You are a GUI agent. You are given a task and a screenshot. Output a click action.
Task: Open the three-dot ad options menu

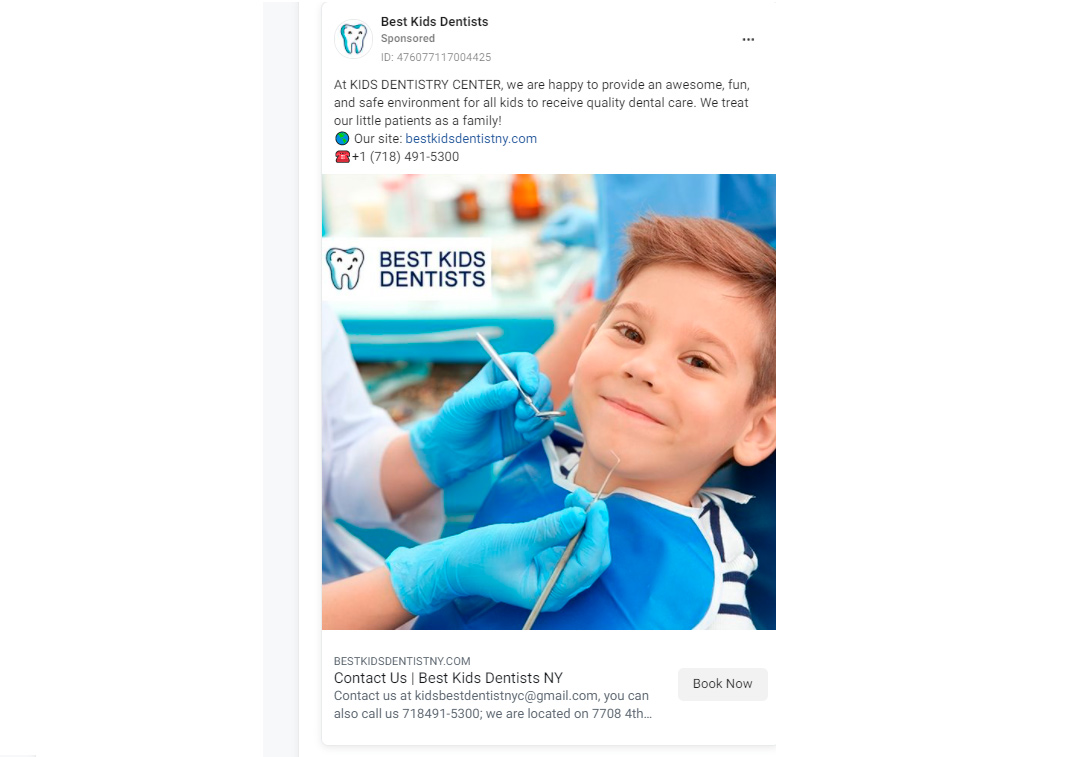(748, 40)
